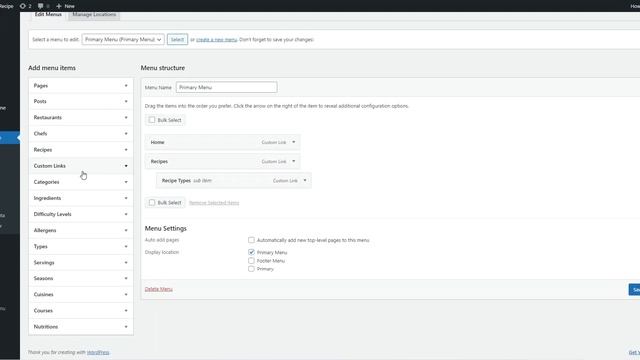
Task: Expand the Allergens panel
Action: tap(81, 230)
